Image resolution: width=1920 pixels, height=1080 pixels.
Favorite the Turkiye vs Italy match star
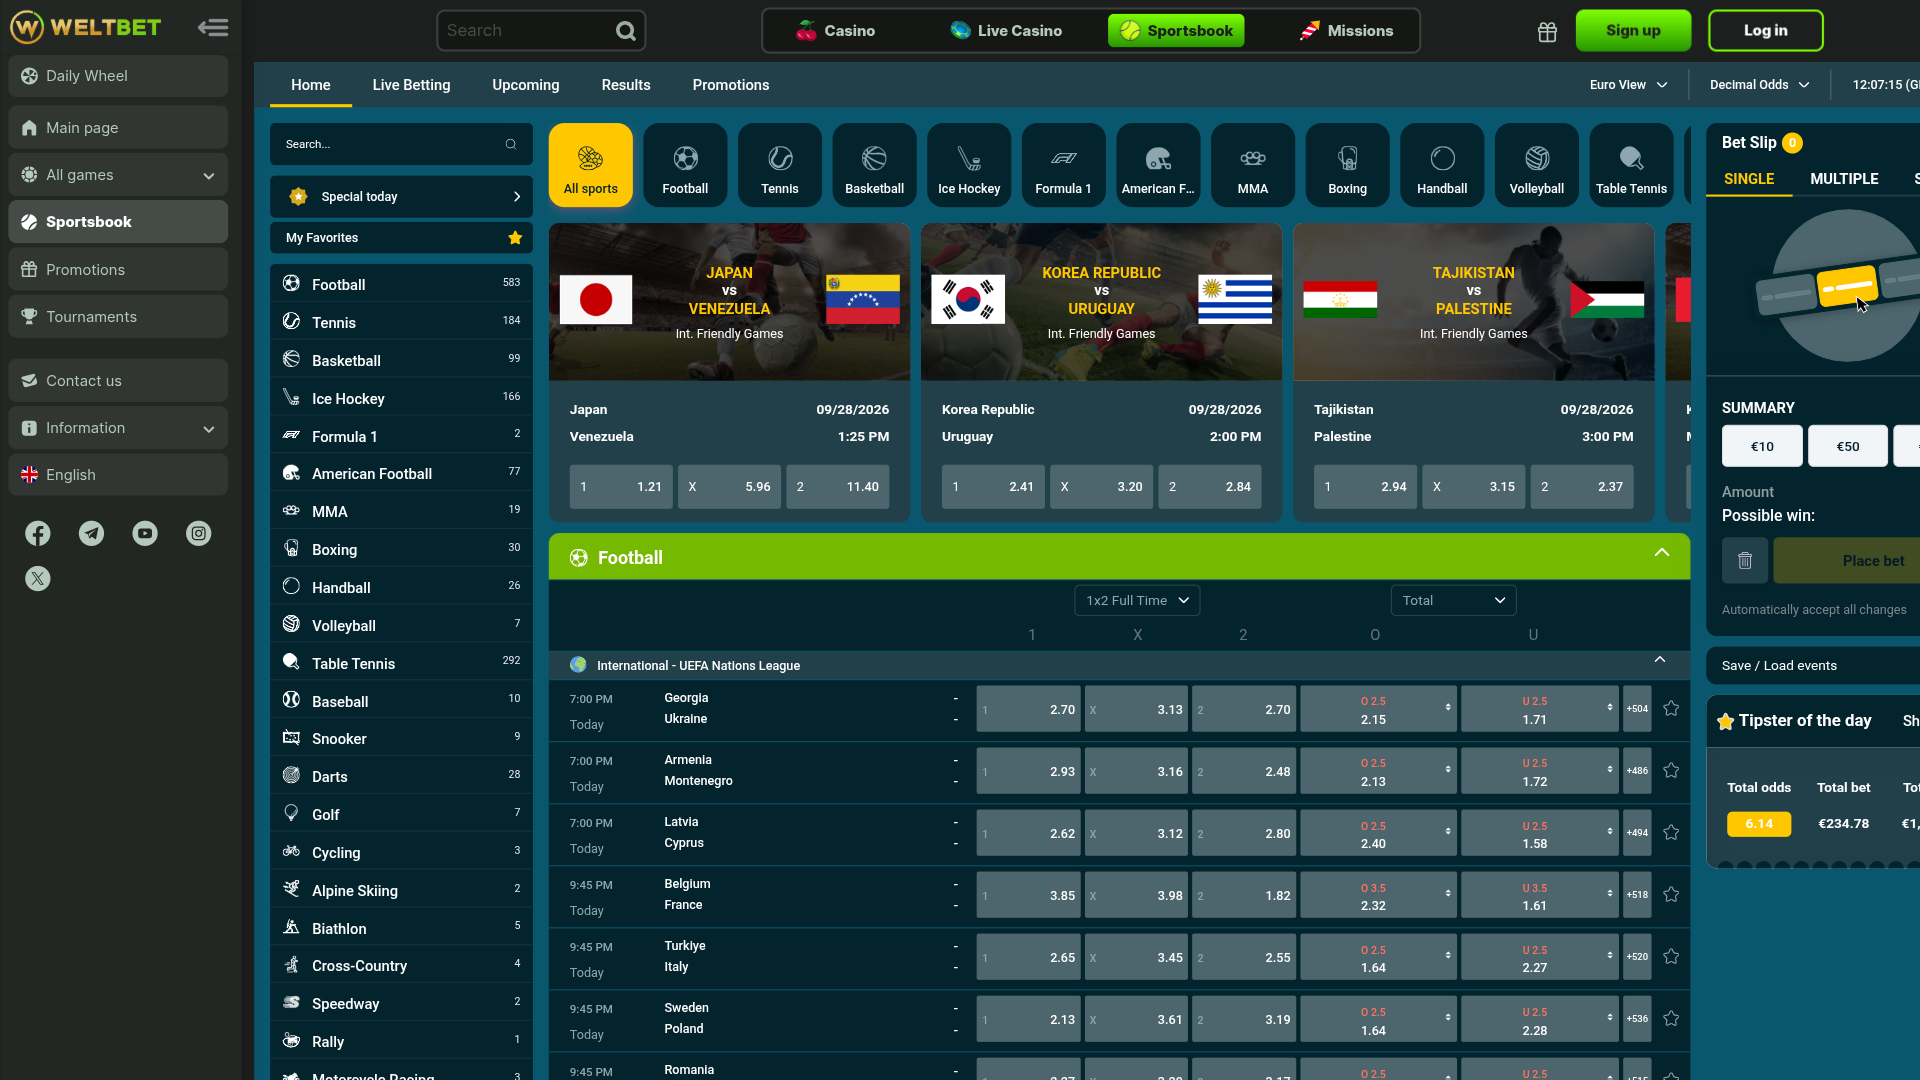click(1671, 957)
